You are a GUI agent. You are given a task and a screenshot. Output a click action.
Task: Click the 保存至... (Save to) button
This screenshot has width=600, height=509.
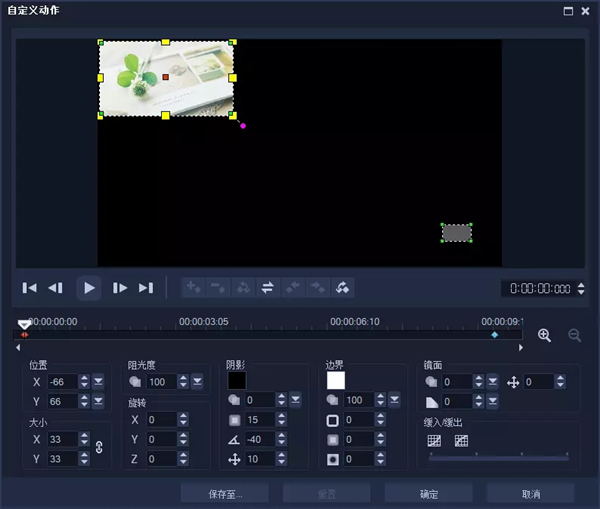click(224, 494)
